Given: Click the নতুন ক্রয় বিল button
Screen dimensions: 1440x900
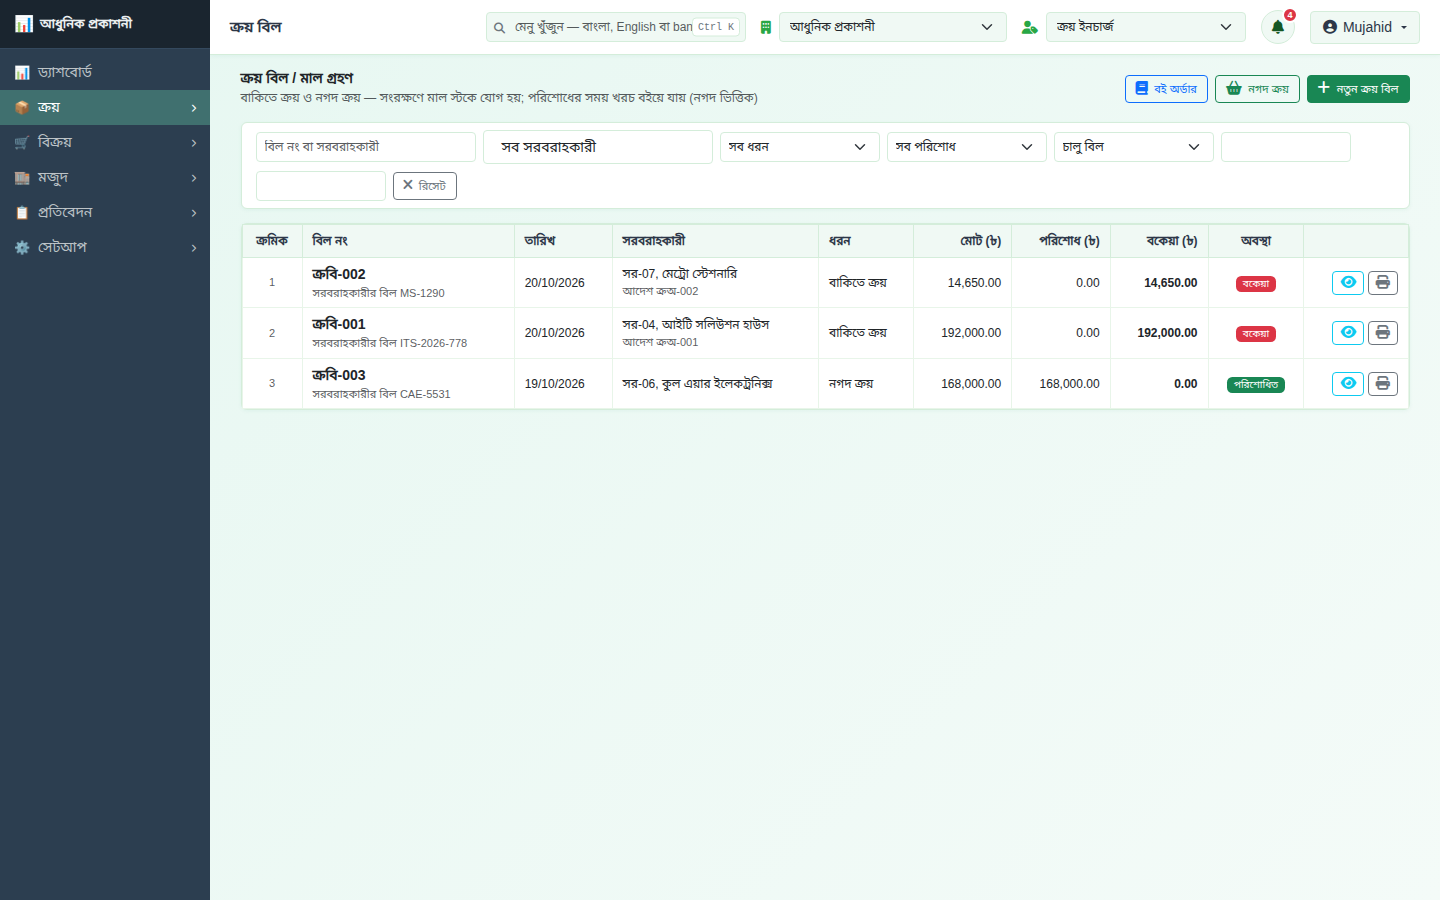Looking at the screenshot, I should pos(1358,89).
